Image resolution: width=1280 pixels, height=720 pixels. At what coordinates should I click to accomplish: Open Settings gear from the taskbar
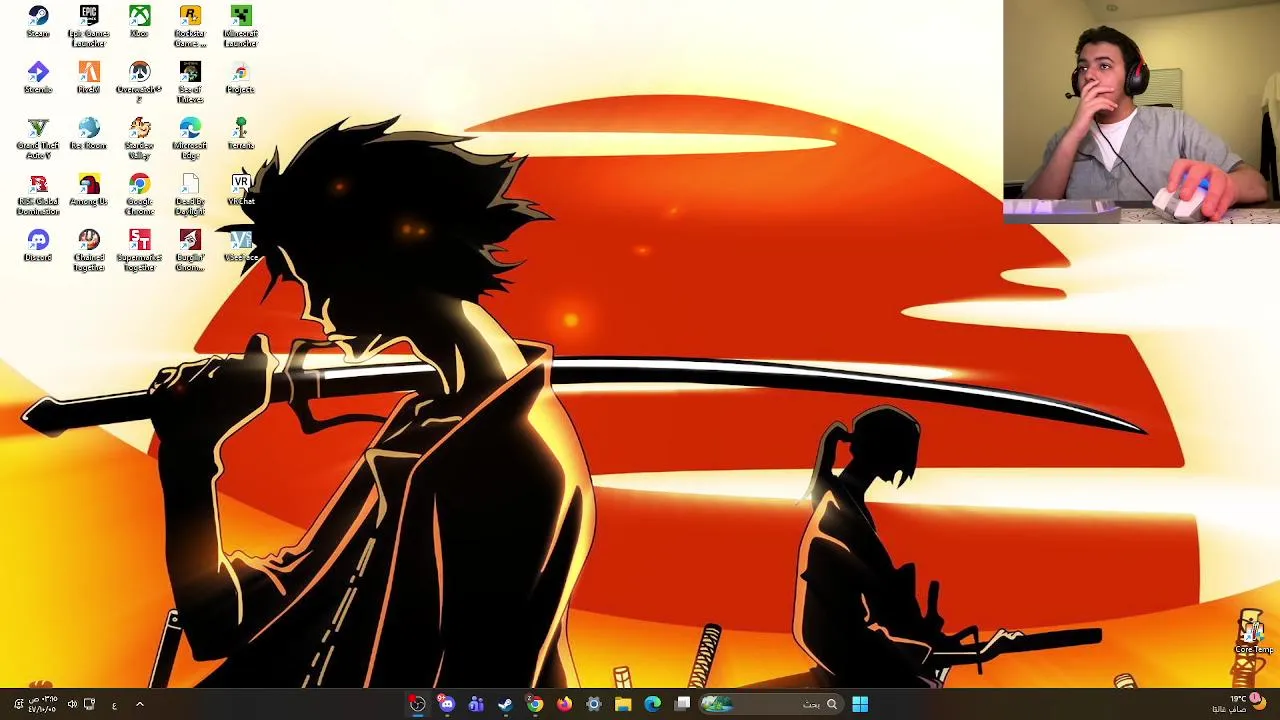tap(594, 704)
